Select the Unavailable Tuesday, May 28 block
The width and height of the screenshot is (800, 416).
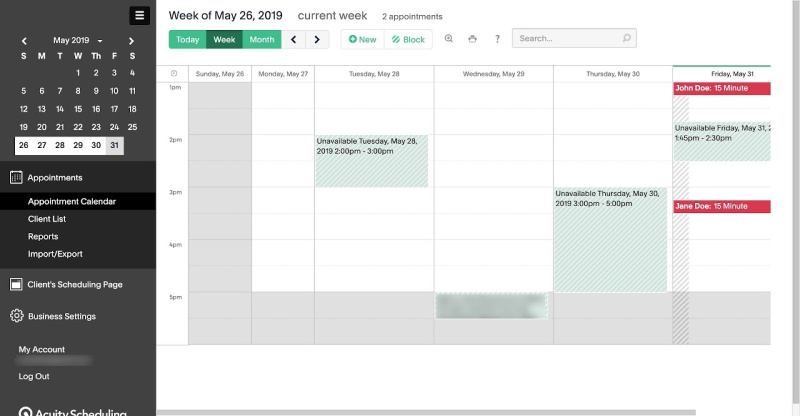pyautogui.click(x=371, y=161)
